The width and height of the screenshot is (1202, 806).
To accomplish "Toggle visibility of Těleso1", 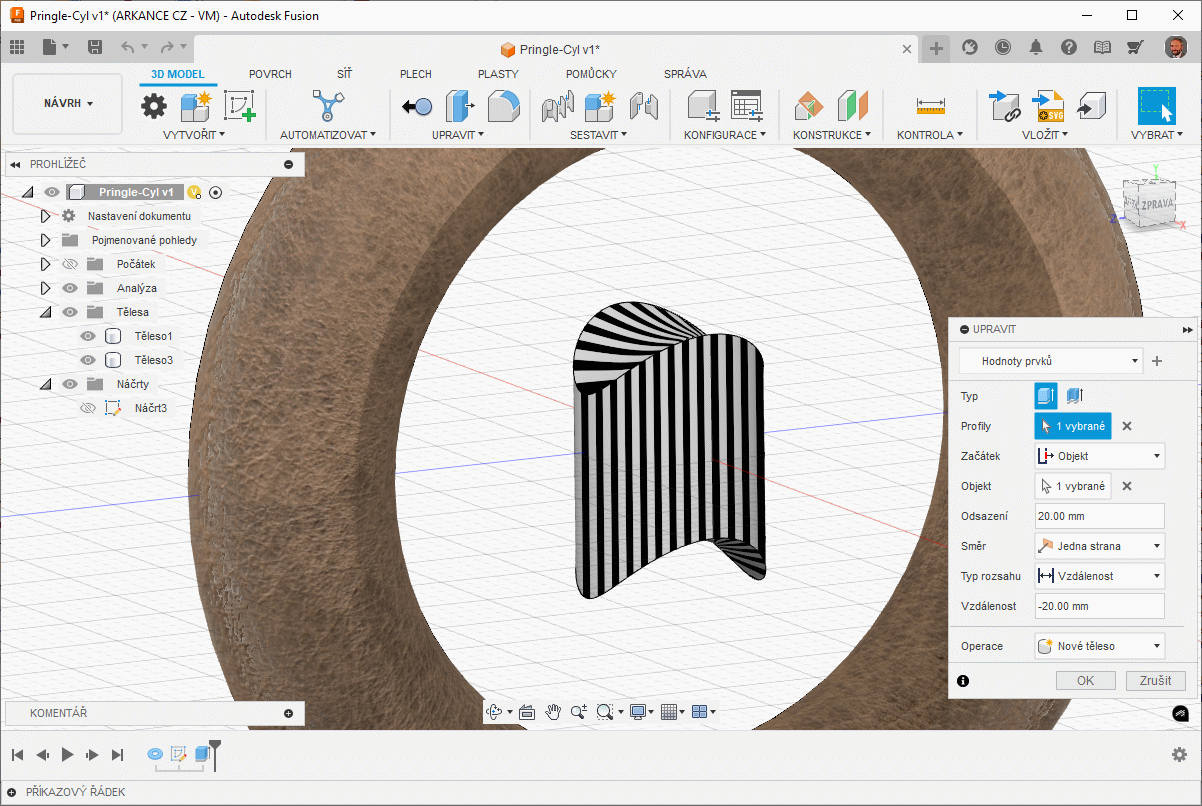I will point(88,336).
